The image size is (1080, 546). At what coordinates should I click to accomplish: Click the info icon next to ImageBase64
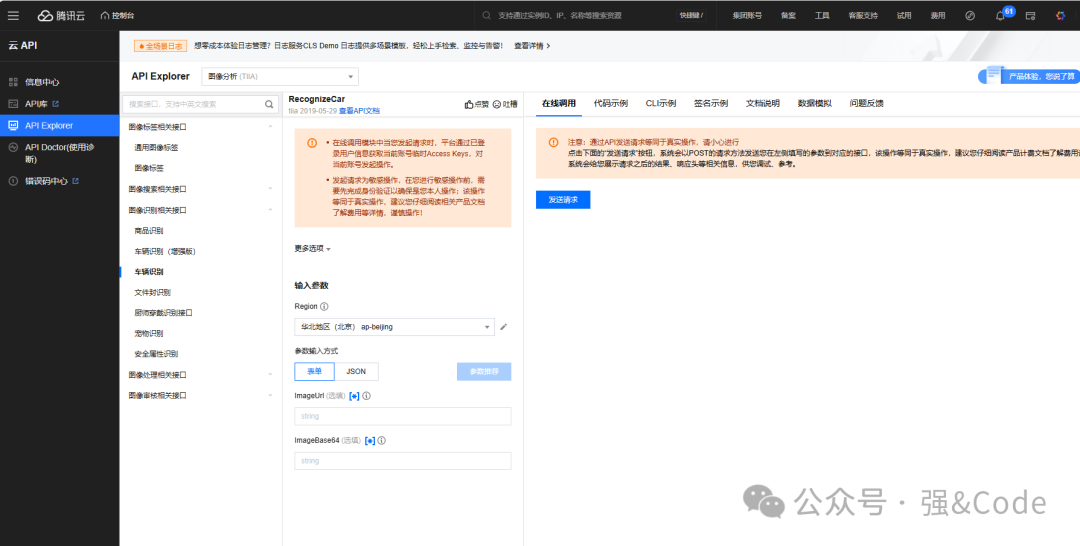[382, 441]
